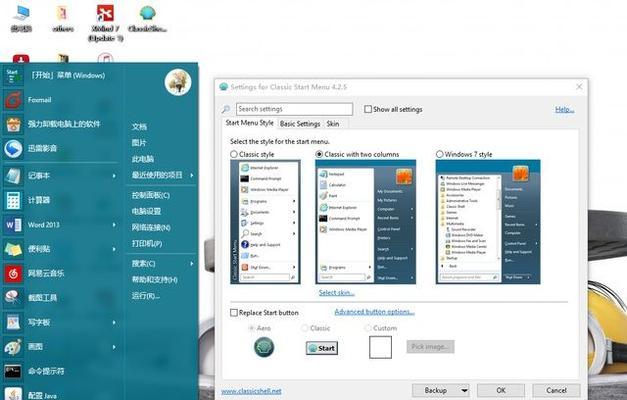Launch 命令提示符 command prompt icon
627x400 pixels.
[13, 371]
